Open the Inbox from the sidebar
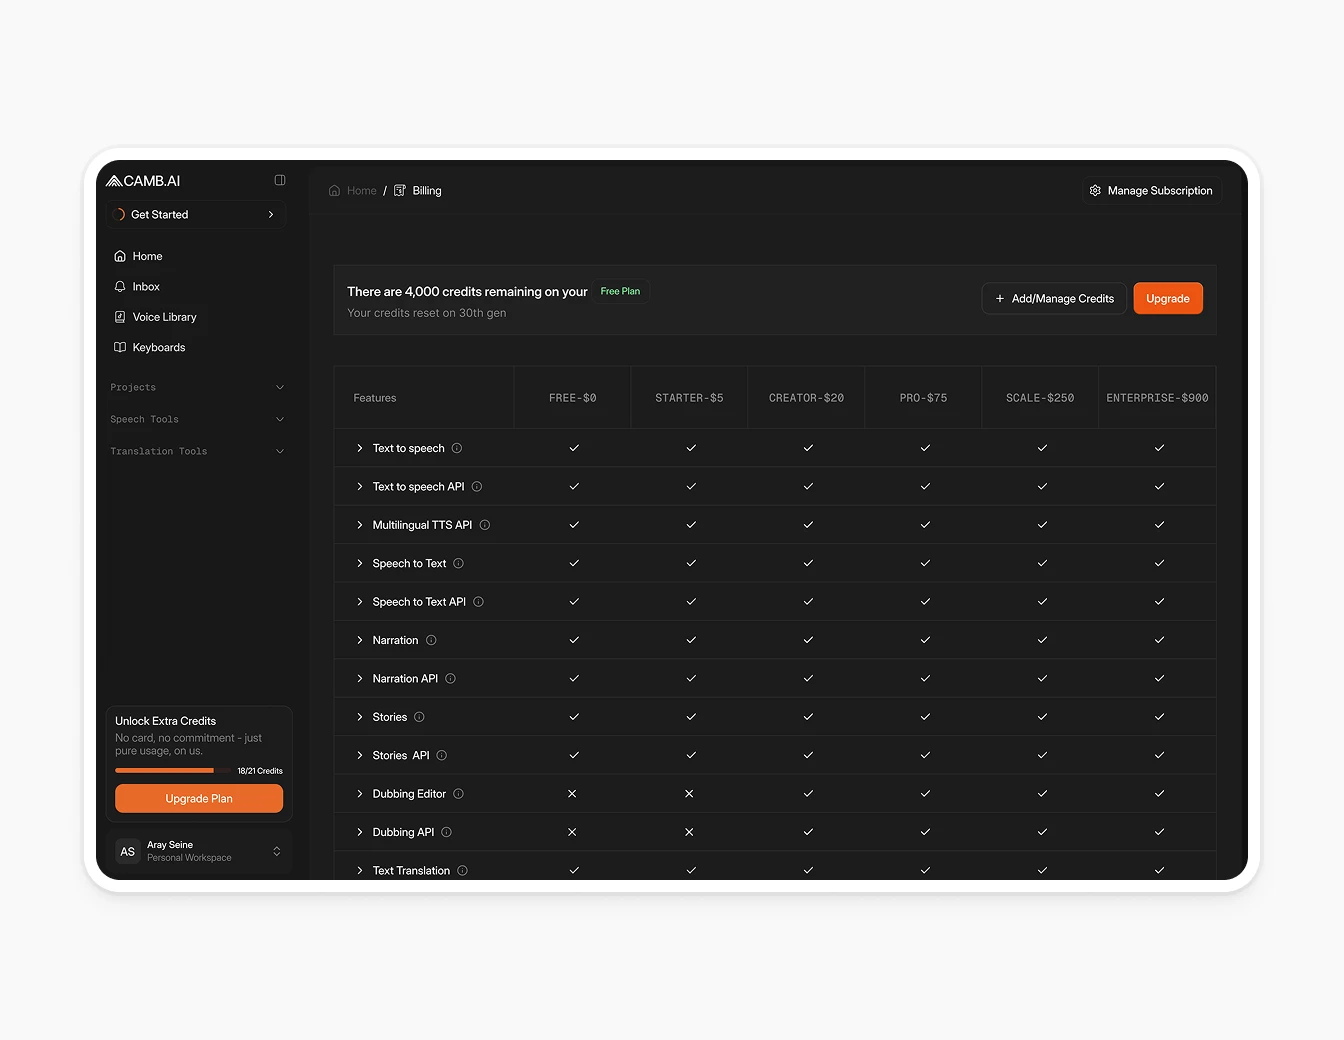The image size is (1344, 1040). (x=148, y=287)
